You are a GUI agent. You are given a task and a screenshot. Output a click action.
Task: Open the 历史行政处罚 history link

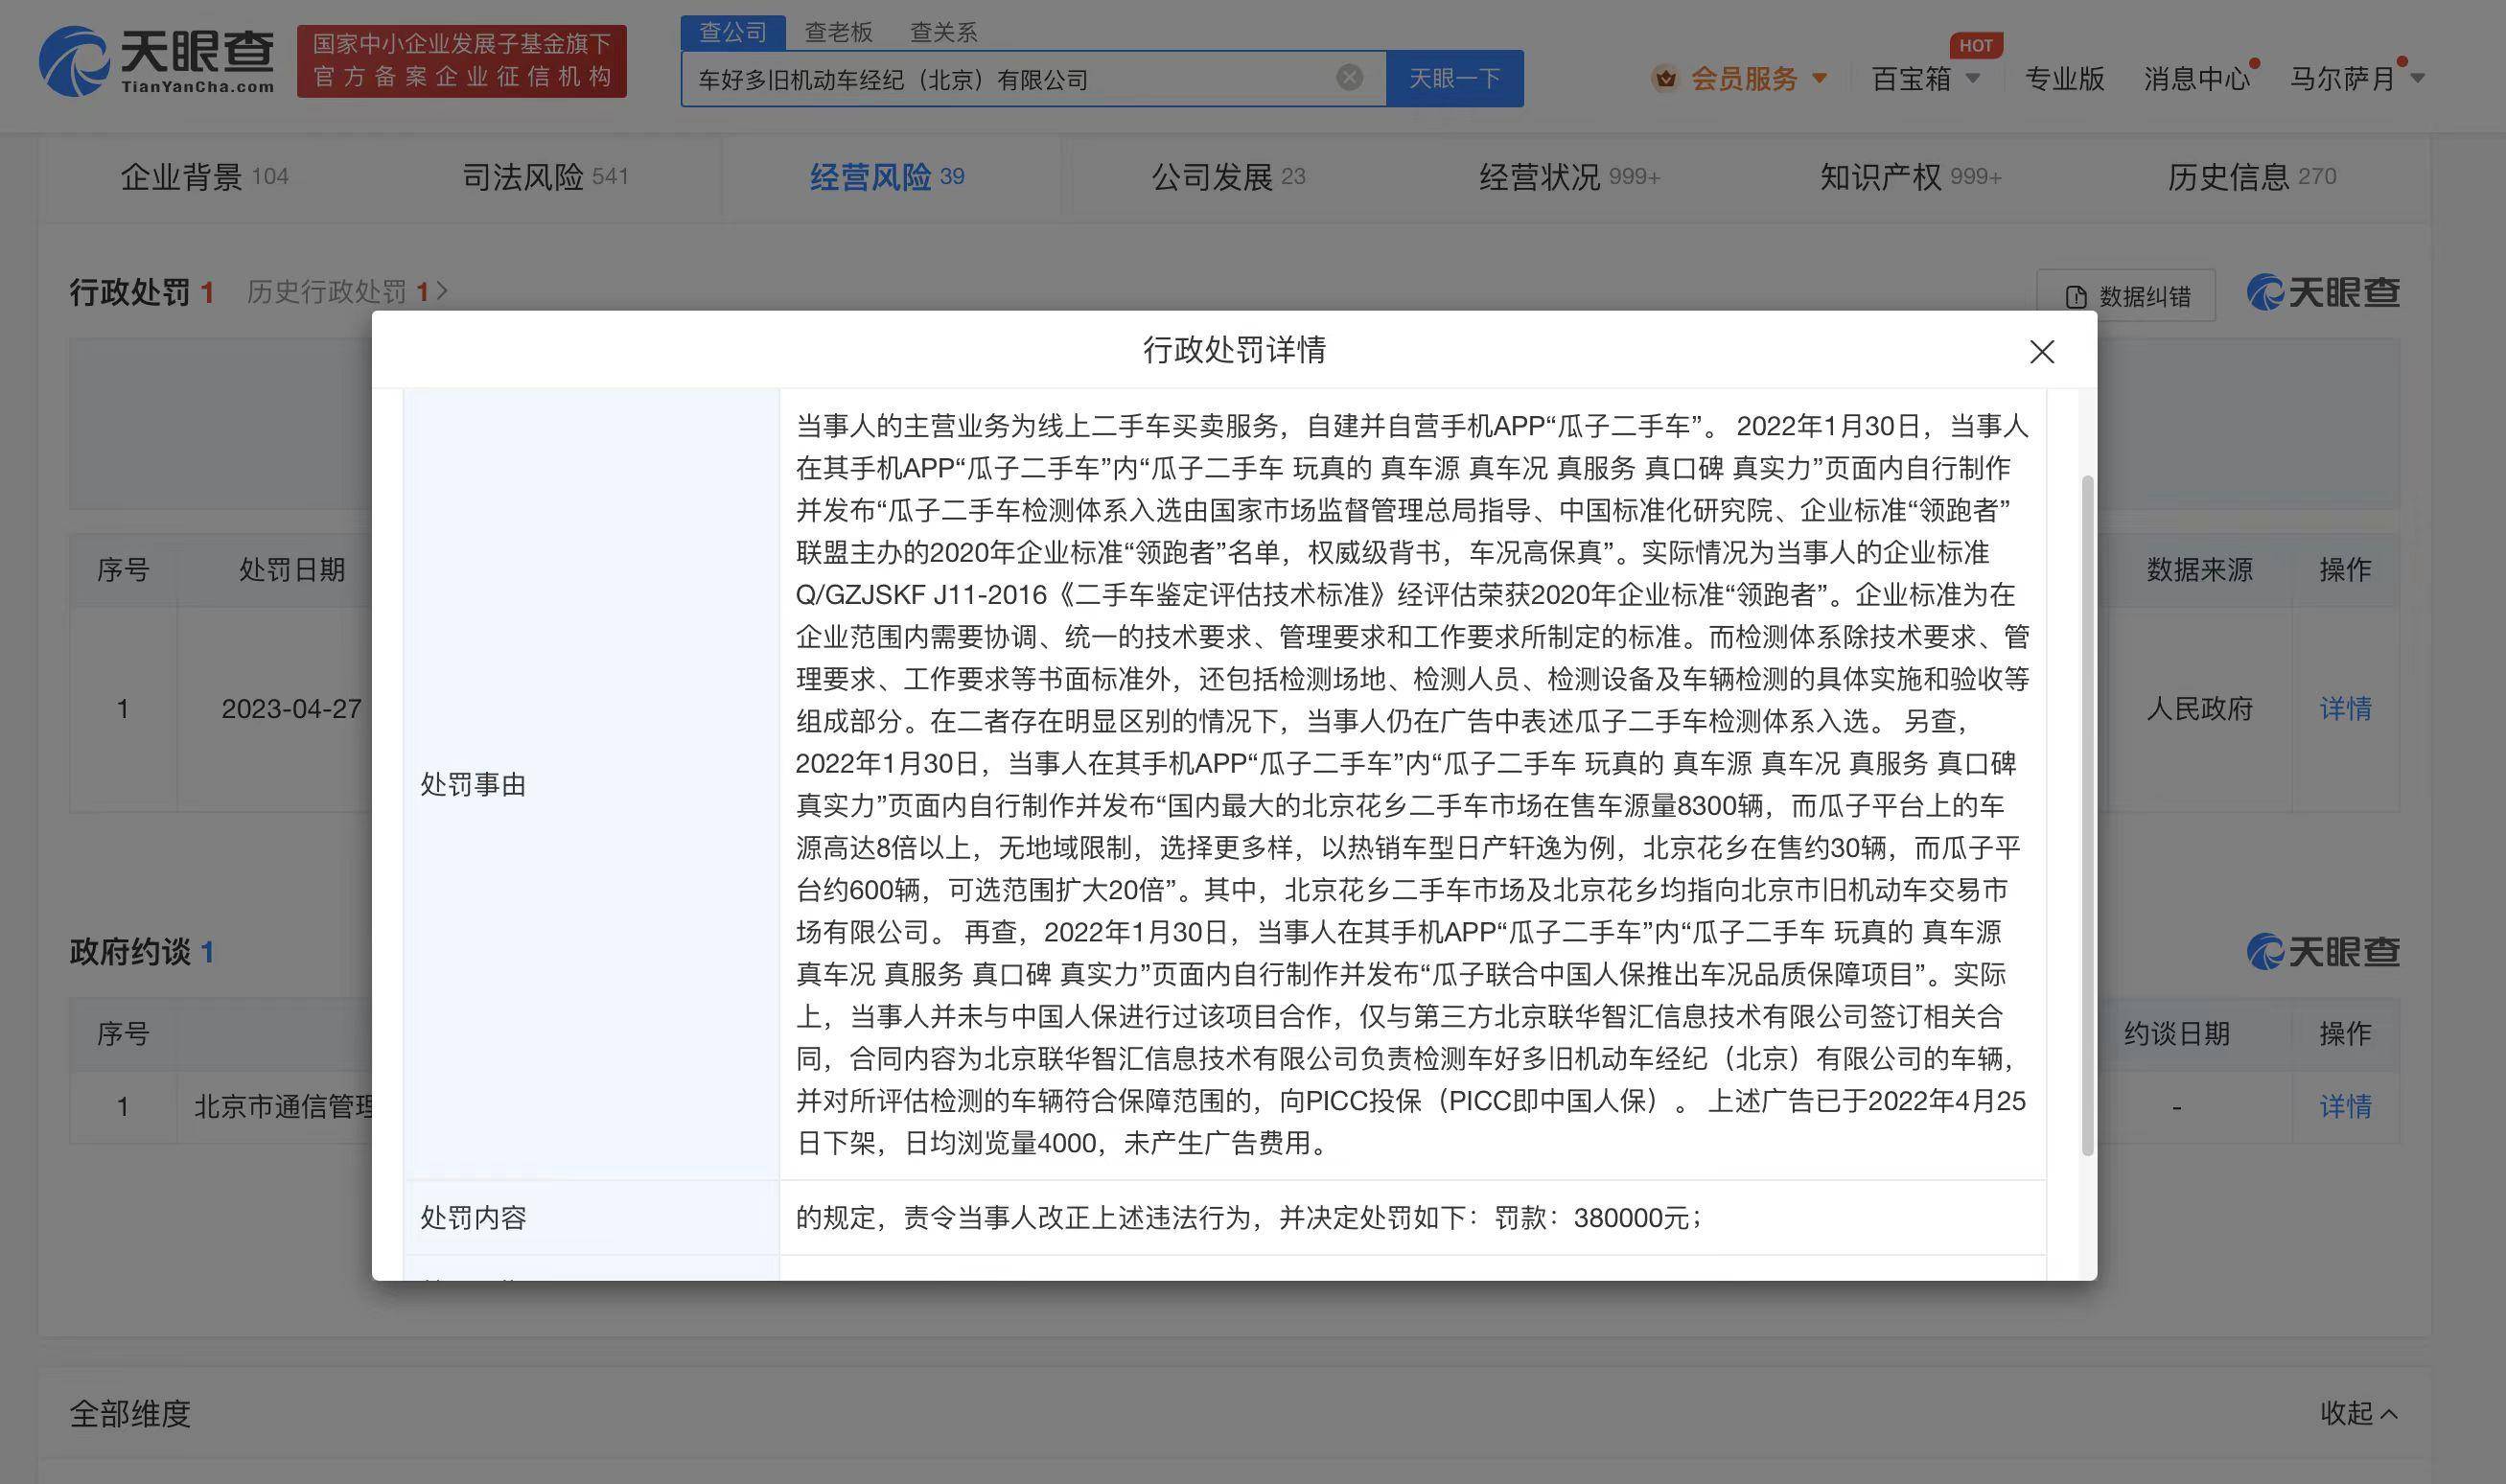coord(347,292)
